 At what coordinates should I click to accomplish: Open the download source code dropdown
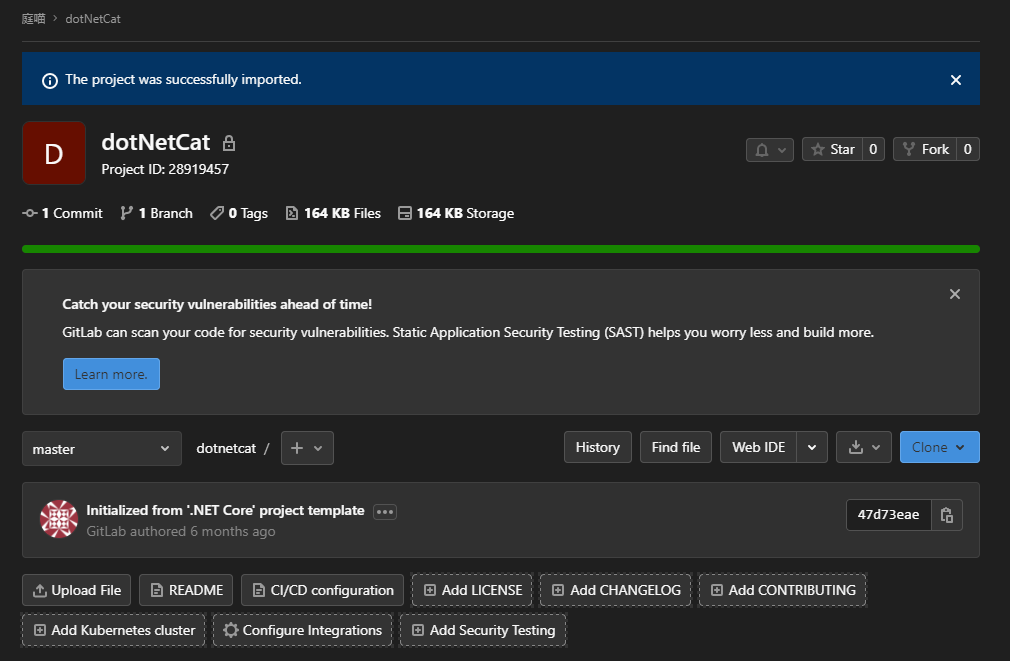click(862, 448)
